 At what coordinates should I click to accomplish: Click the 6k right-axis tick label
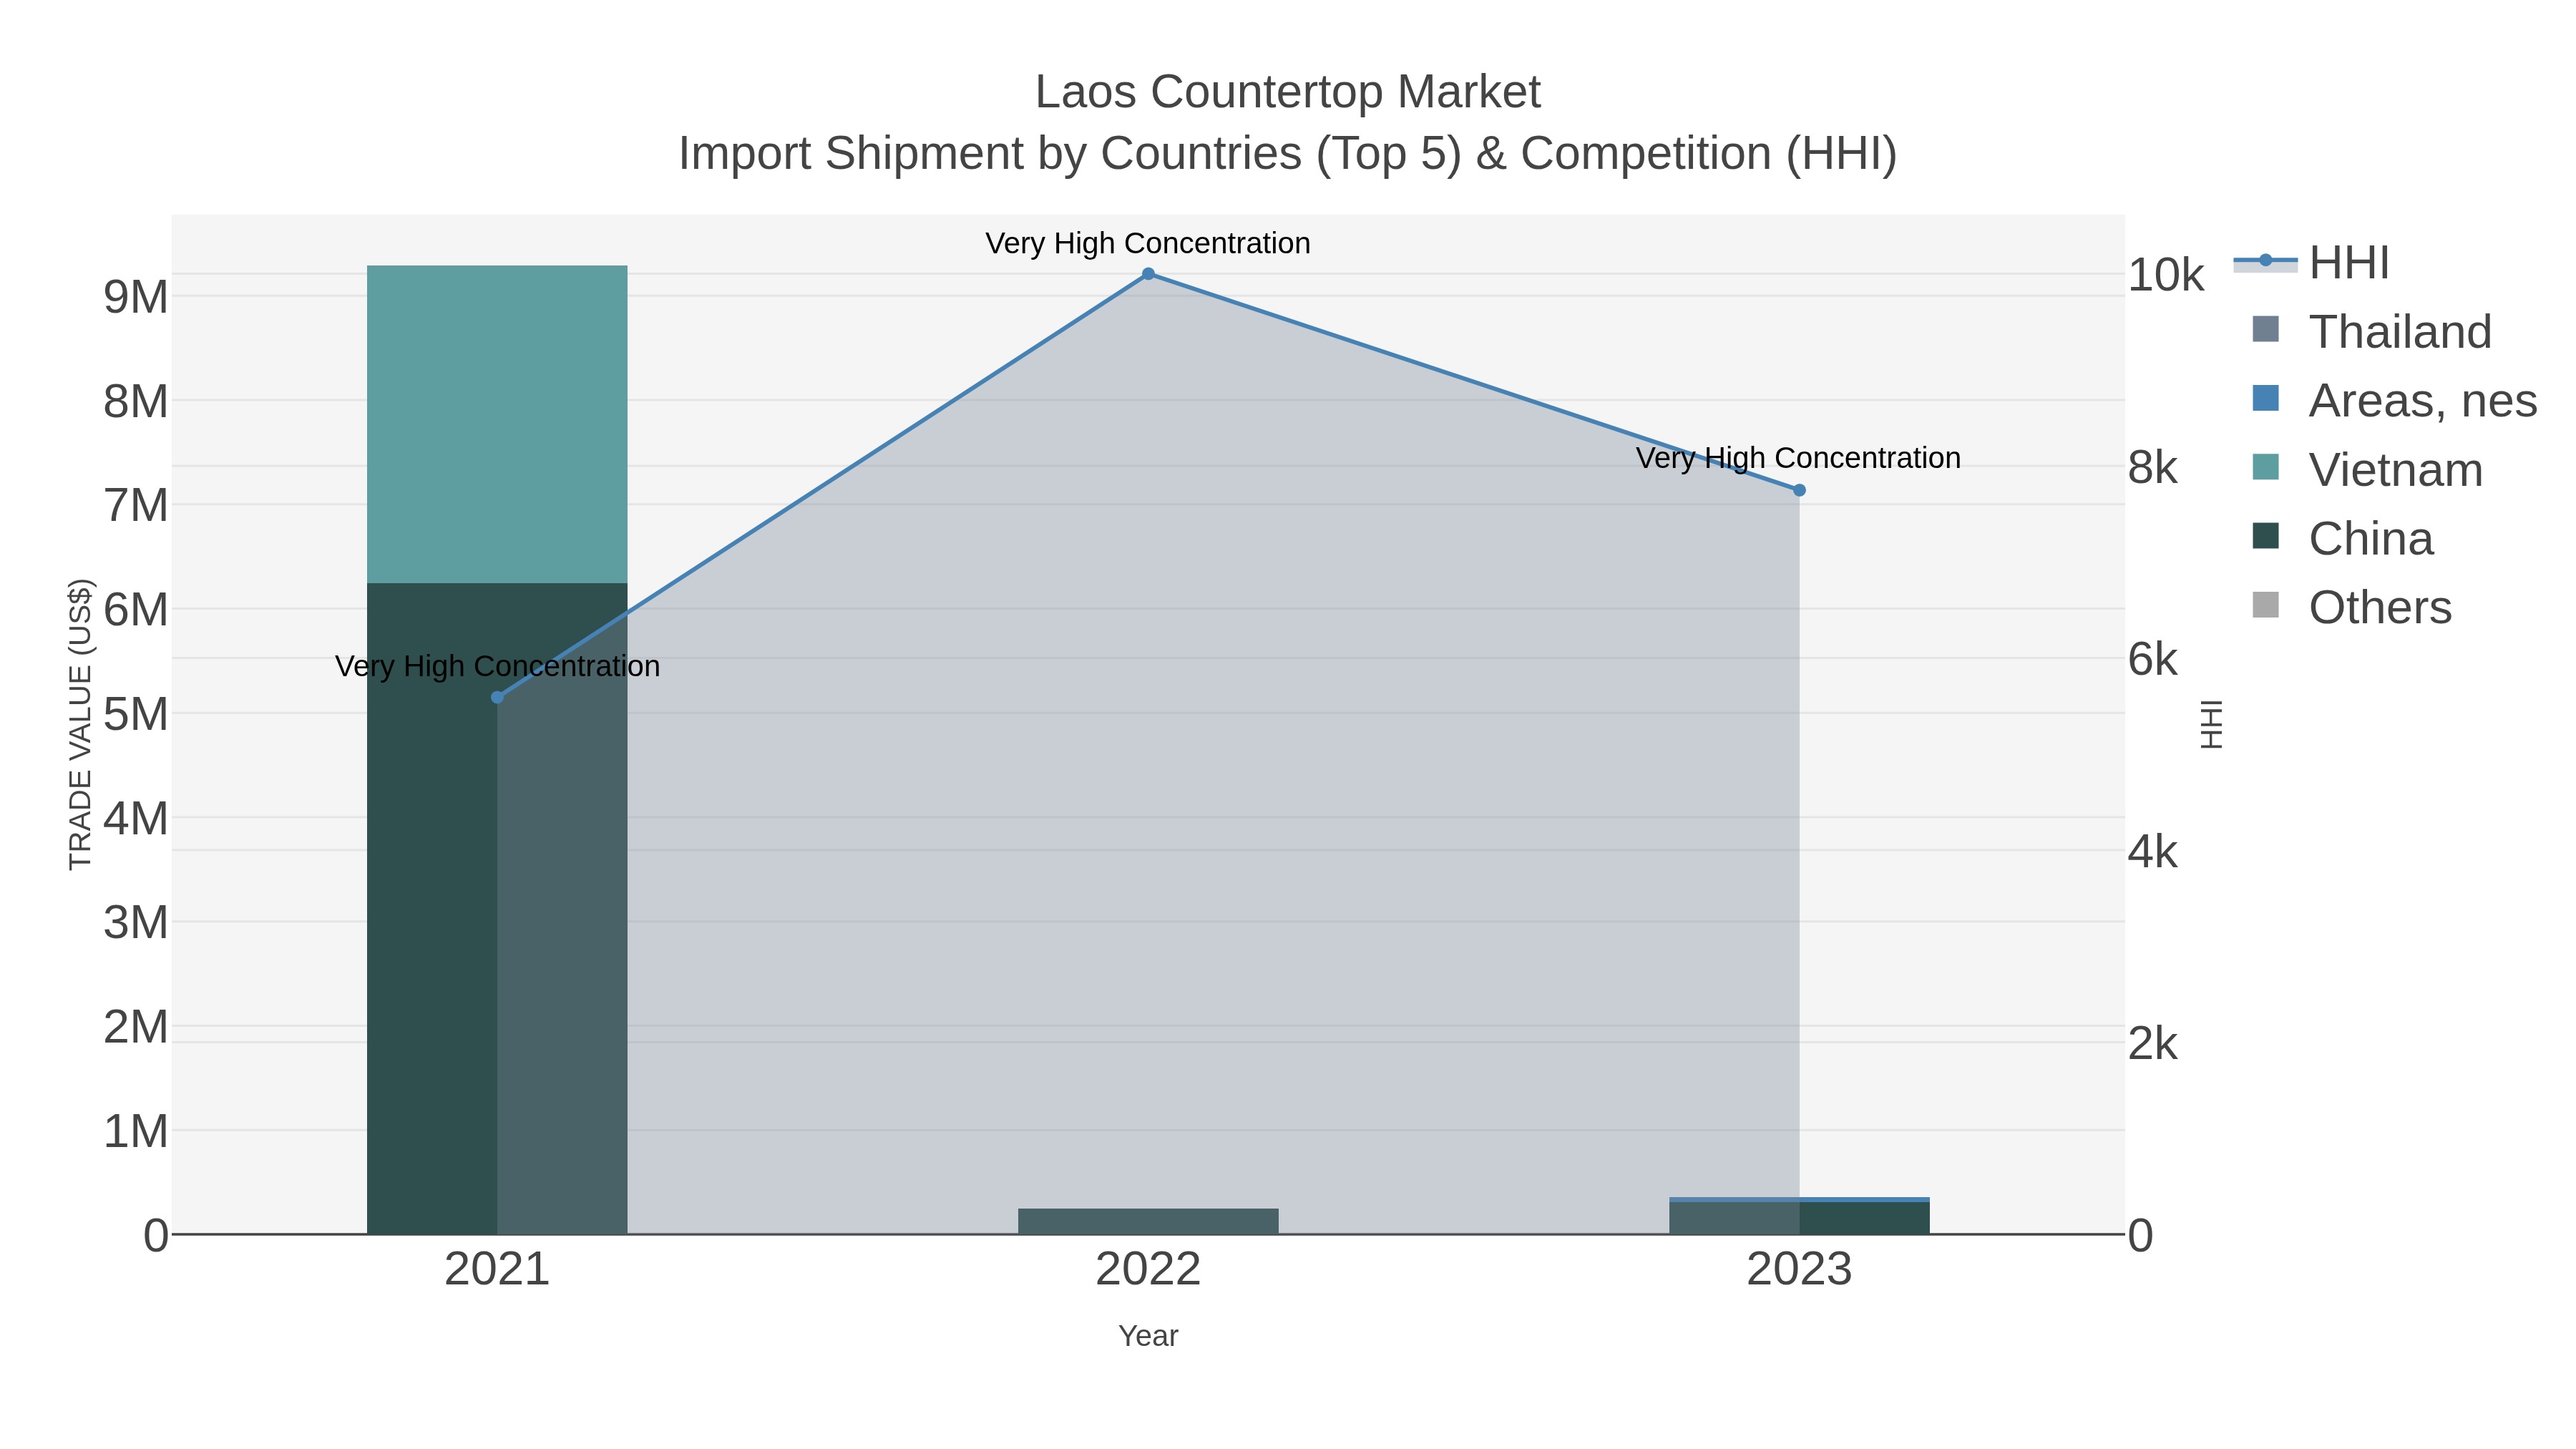tap(2152, 659)
